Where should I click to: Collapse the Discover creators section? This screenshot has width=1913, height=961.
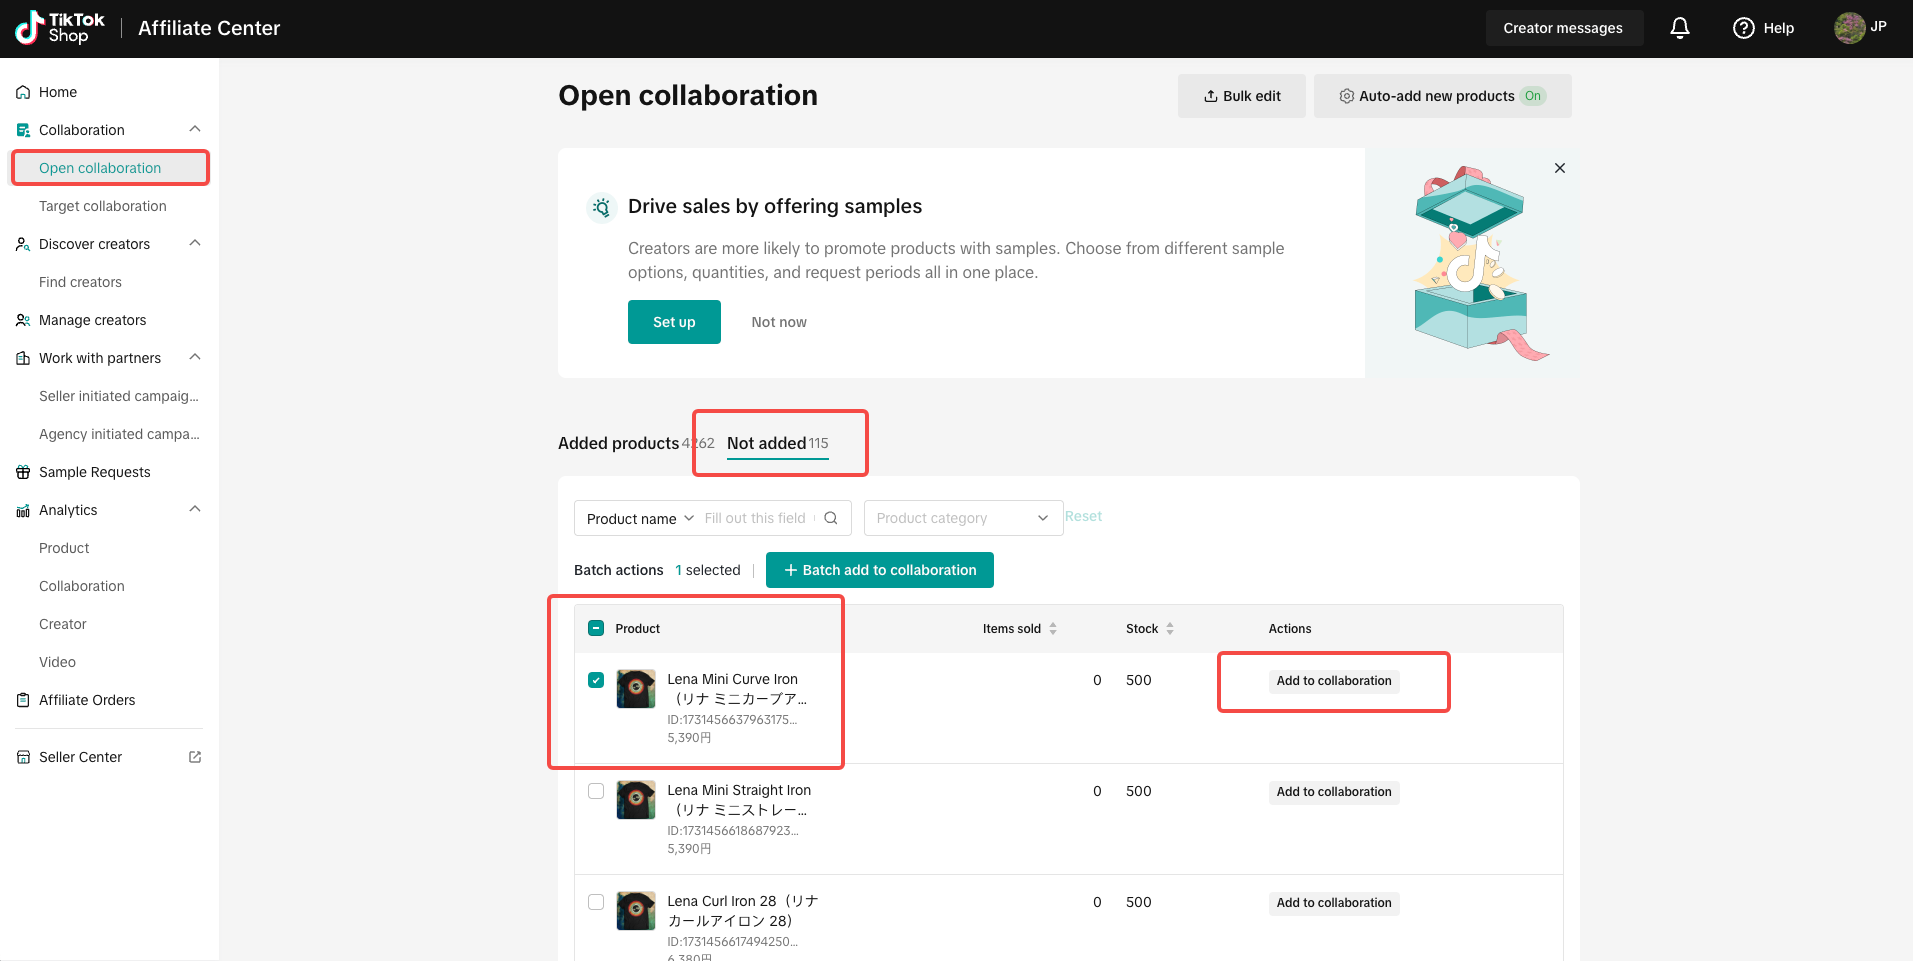[195, 243]
